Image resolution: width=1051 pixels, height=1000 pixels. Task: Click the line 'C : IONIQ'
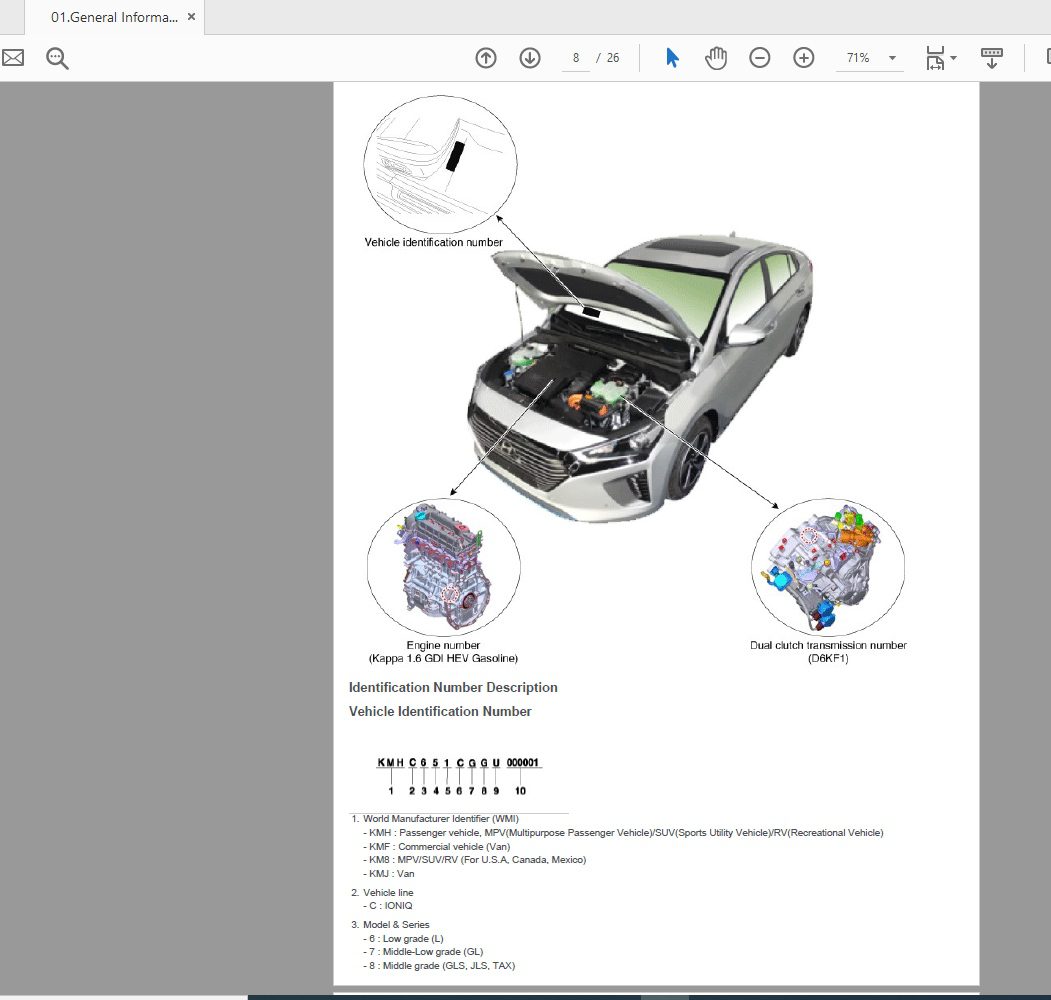point(388,905)
